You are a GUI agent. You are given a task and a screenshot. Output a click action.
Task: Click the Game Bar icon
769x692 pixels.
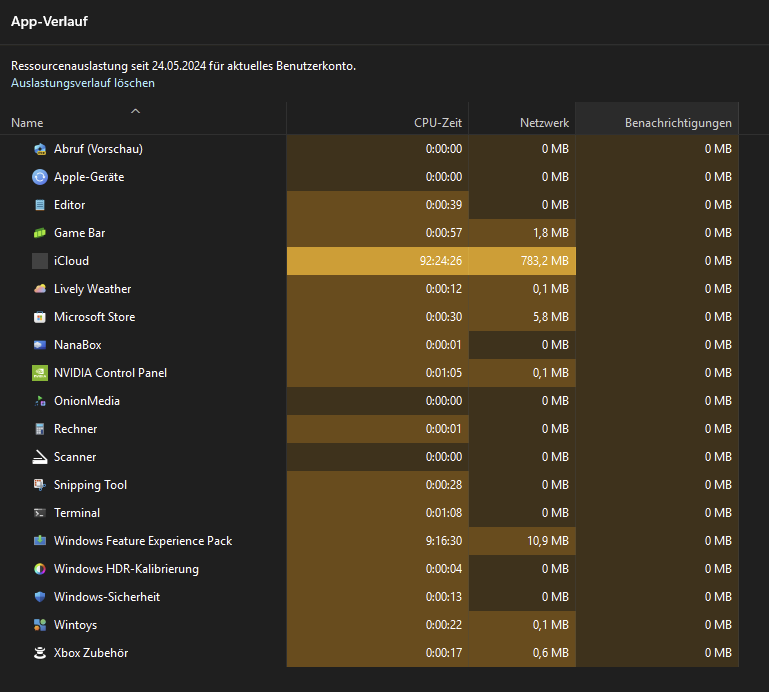coord(40,233)
